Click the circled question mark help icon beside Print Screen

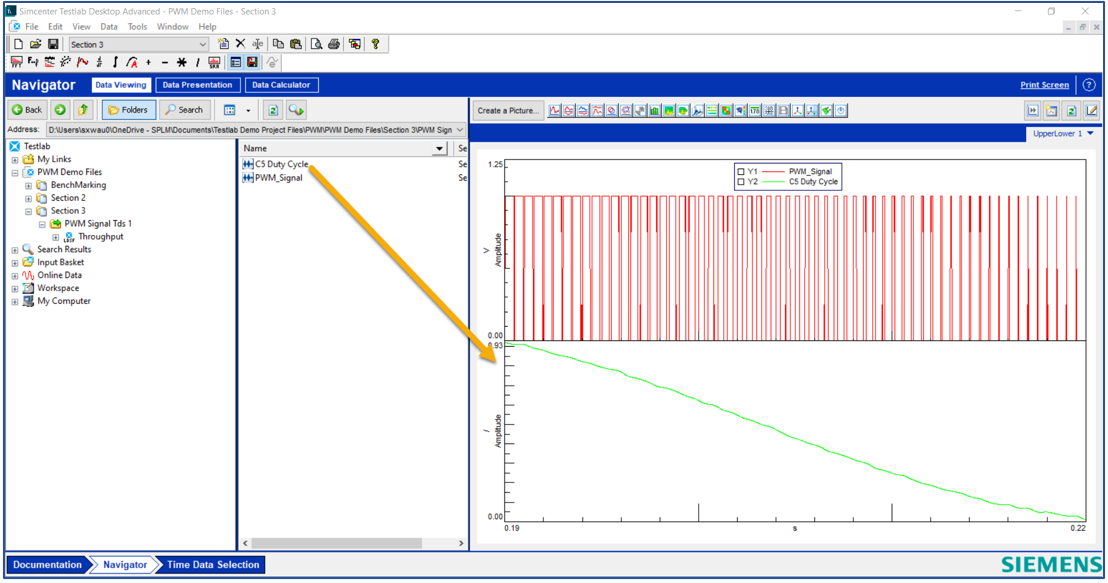(x=1089, y=85)
